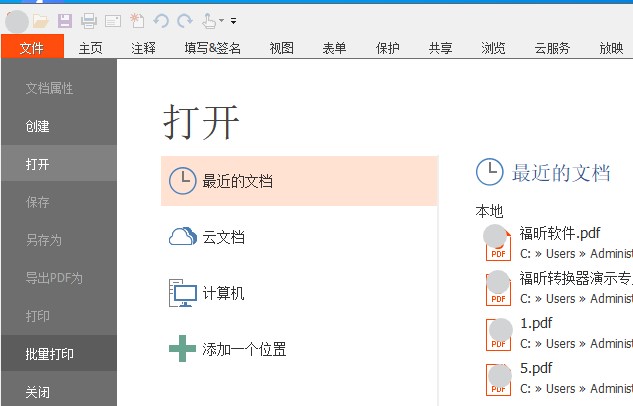Screen dimensions: 633x406
Task: Switch to the 保护 tab
Action: pyautogui.click(x=388, y=48)
